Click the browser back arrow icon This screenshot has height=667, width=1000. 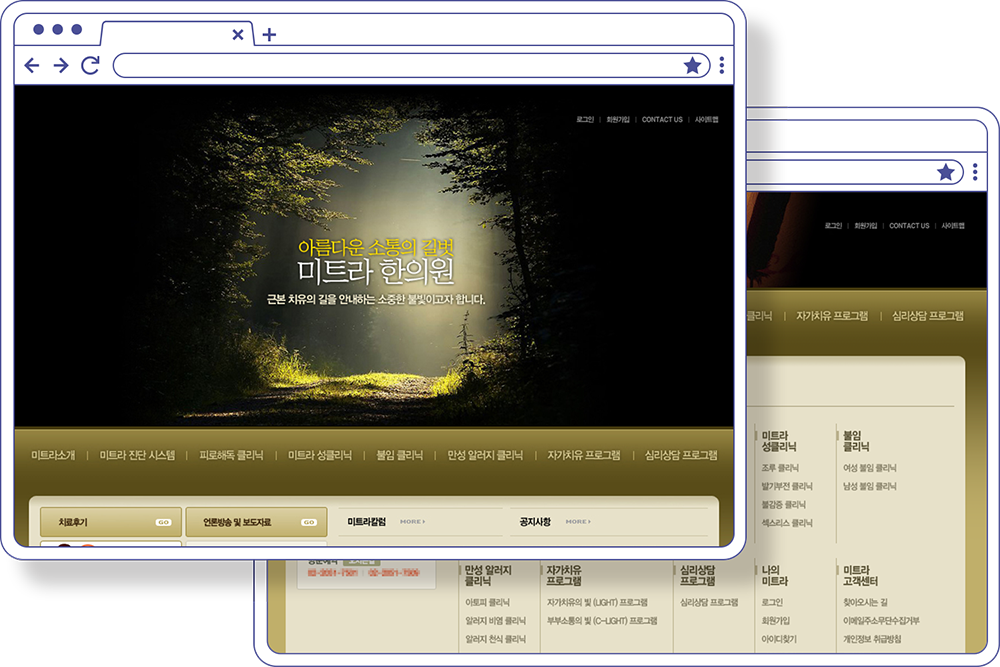pos(32,65)
